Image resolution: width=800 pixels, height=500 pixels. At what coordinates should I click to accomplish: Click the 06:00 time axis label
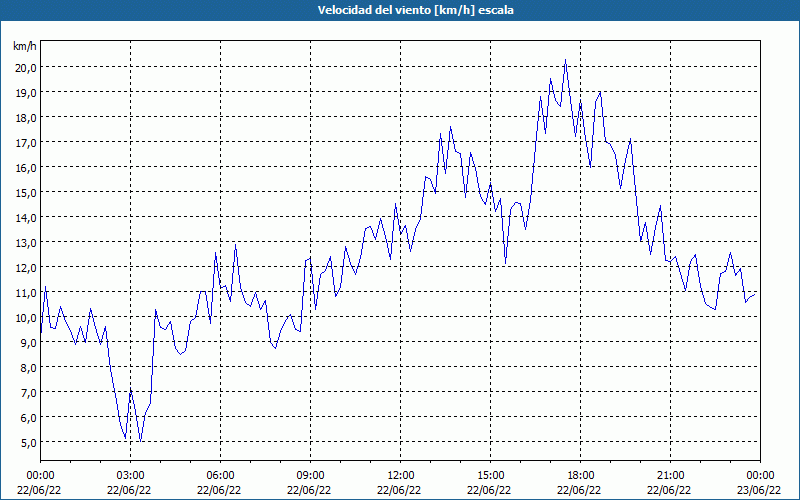click(220, 476)
